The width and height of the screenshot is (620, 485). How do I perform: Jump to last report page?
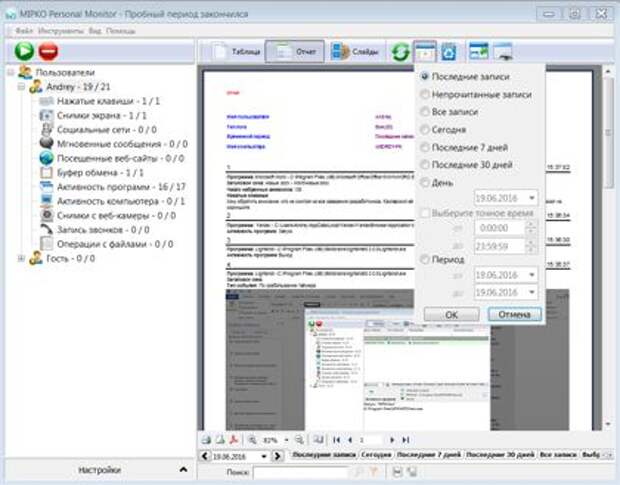[x=406, y=440]
